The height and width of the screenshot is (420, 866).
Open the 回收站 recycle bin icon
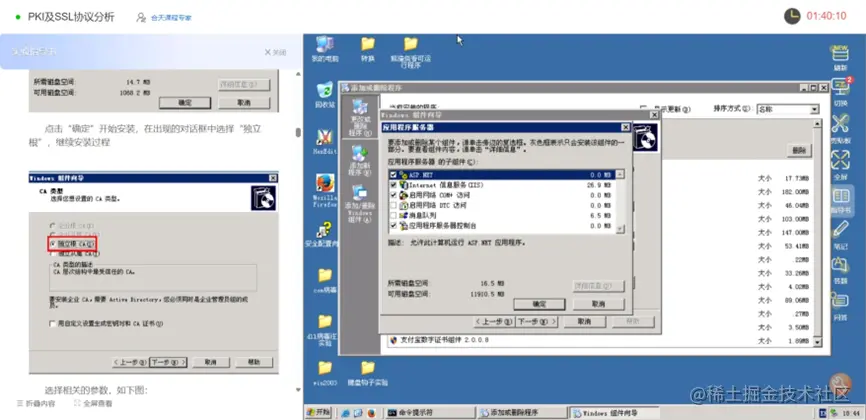[324, 94]
